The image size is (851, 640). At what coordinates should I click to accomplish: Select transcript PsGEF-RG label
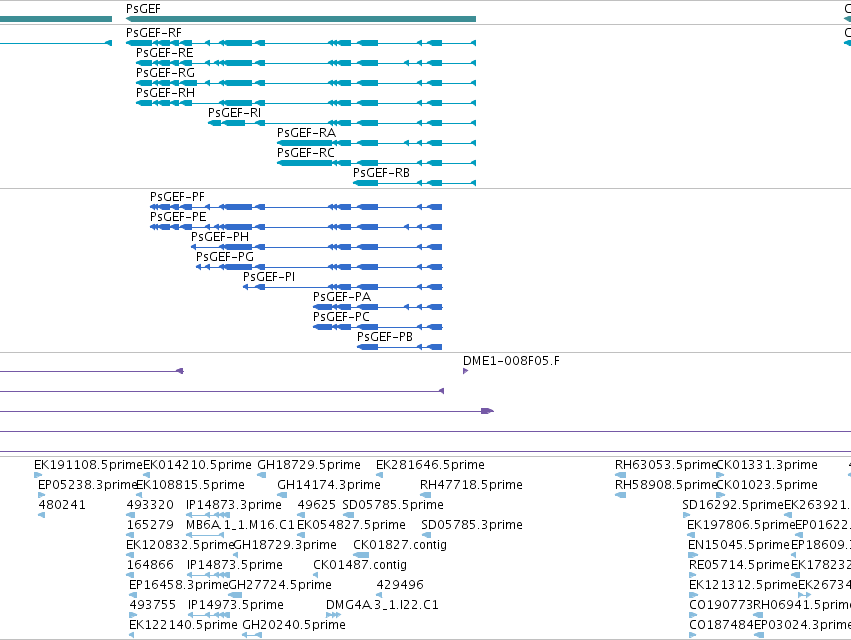point(165,73)
